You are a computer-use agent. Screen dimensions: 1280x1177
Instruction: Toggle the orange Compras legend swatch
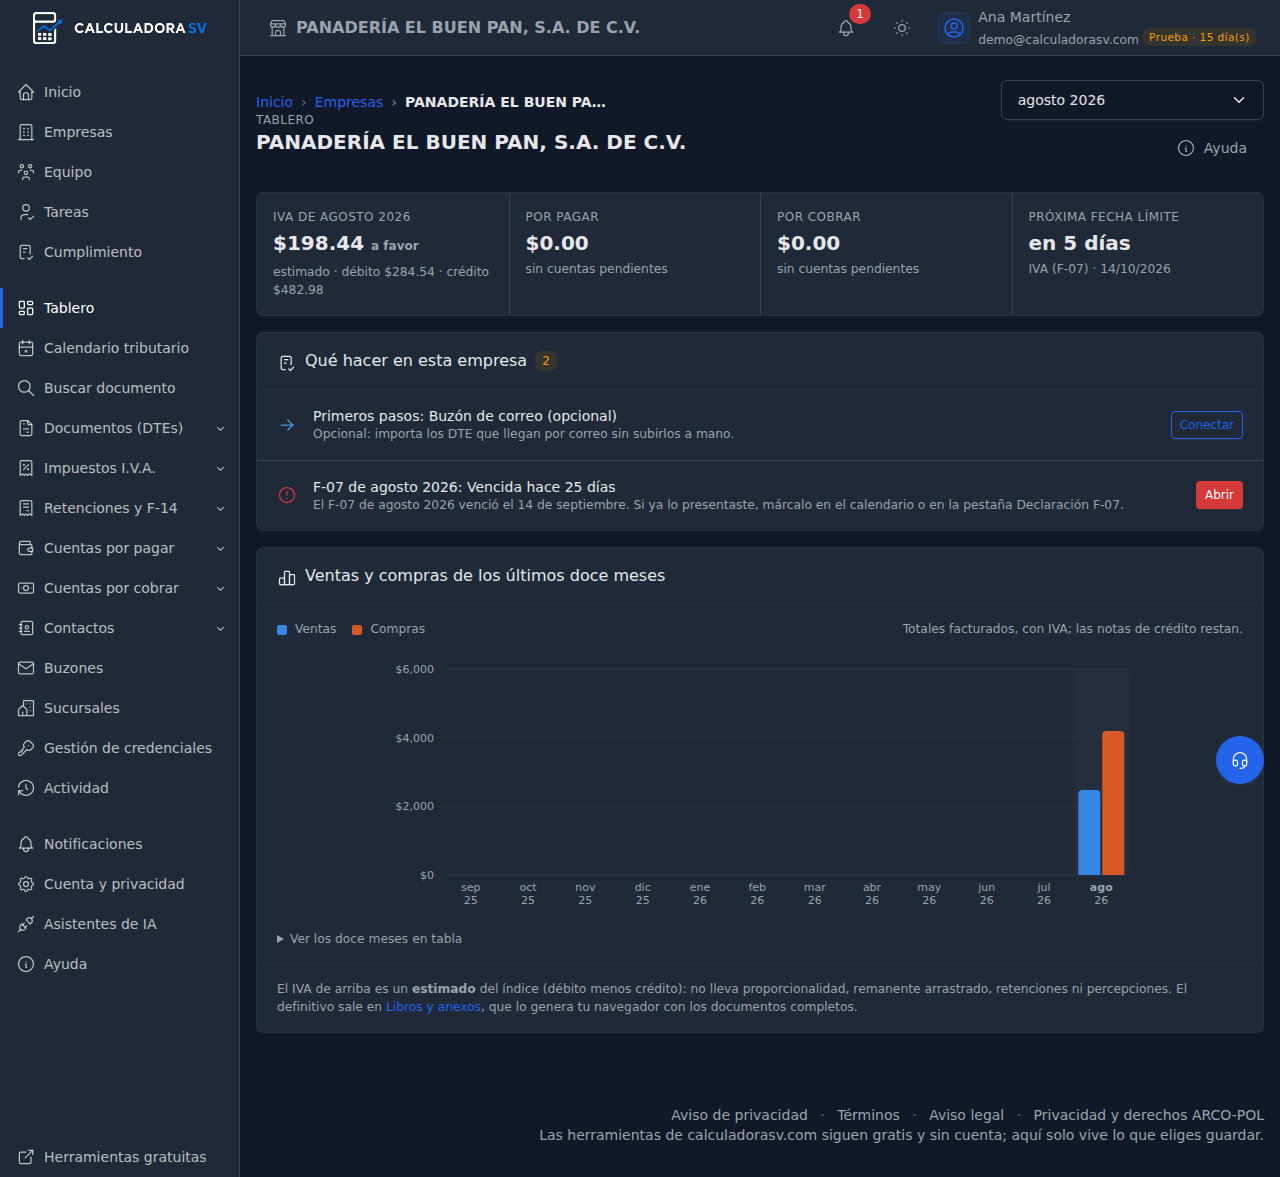tap(357, 630)
